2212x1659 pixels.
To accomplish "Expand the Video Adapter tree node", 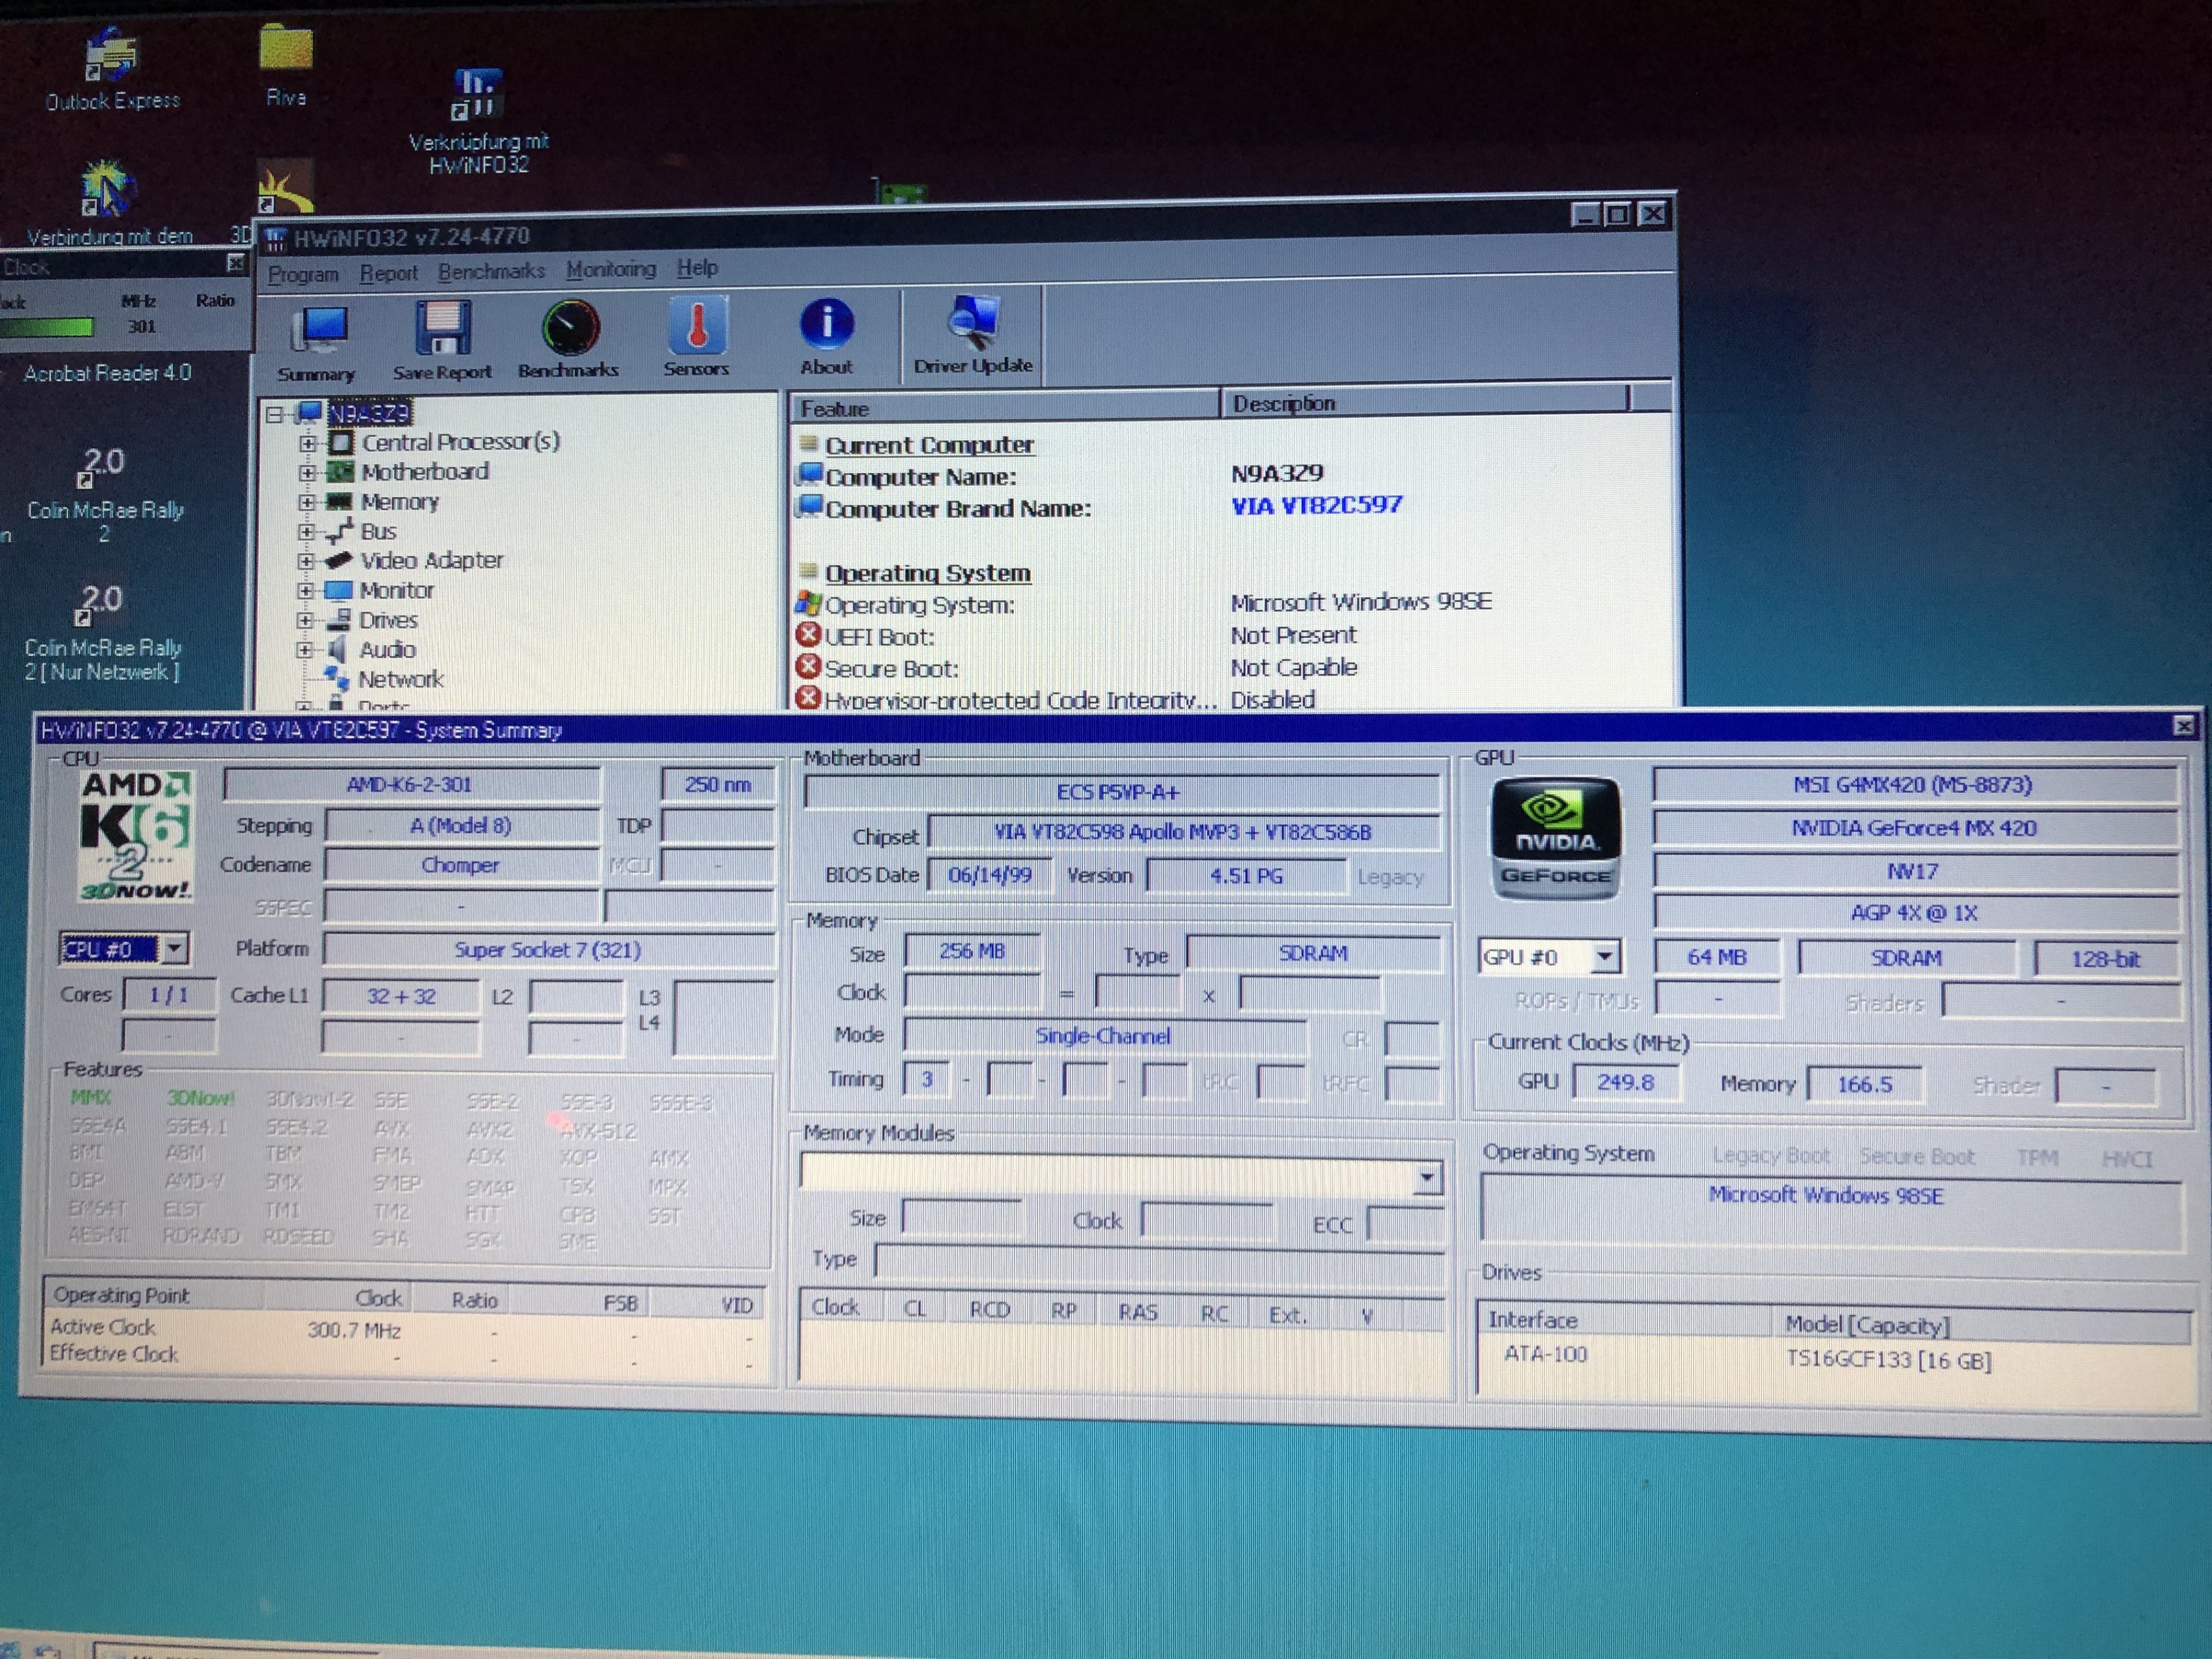I will [x=306, y=561].
